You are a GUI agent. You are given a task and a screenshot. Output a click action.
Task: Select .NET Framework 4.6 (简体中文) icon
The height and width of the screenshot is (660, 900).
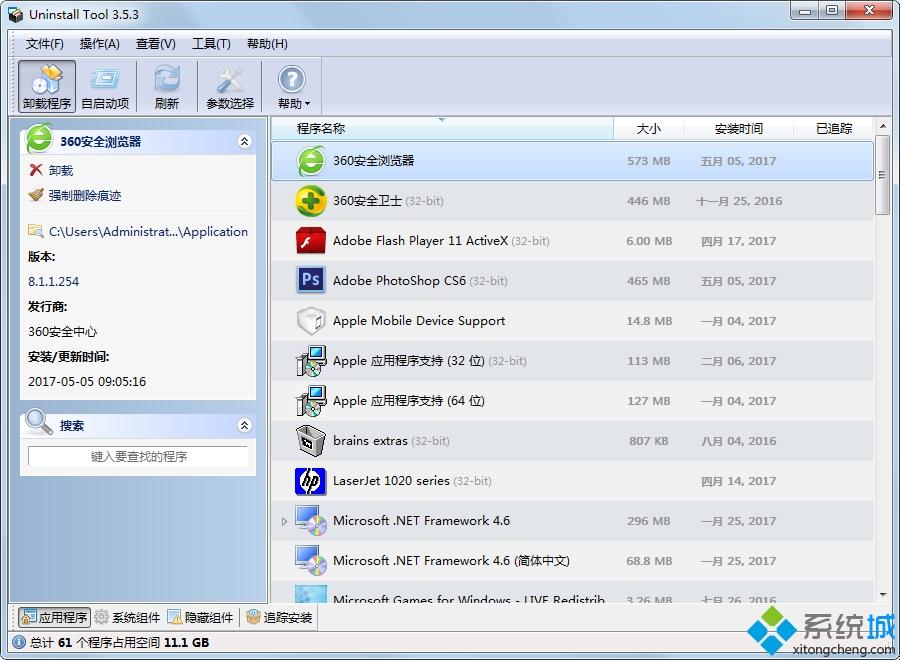[311, 560]
